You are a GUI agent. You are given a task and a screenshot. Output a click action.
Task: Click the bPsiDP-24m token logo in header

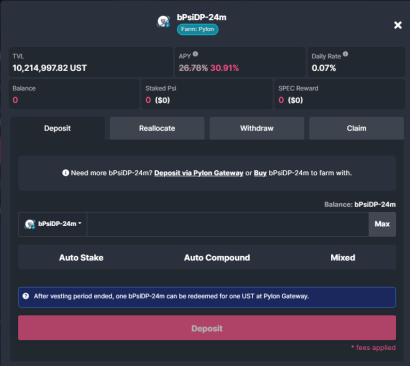[x=163, y=22]
